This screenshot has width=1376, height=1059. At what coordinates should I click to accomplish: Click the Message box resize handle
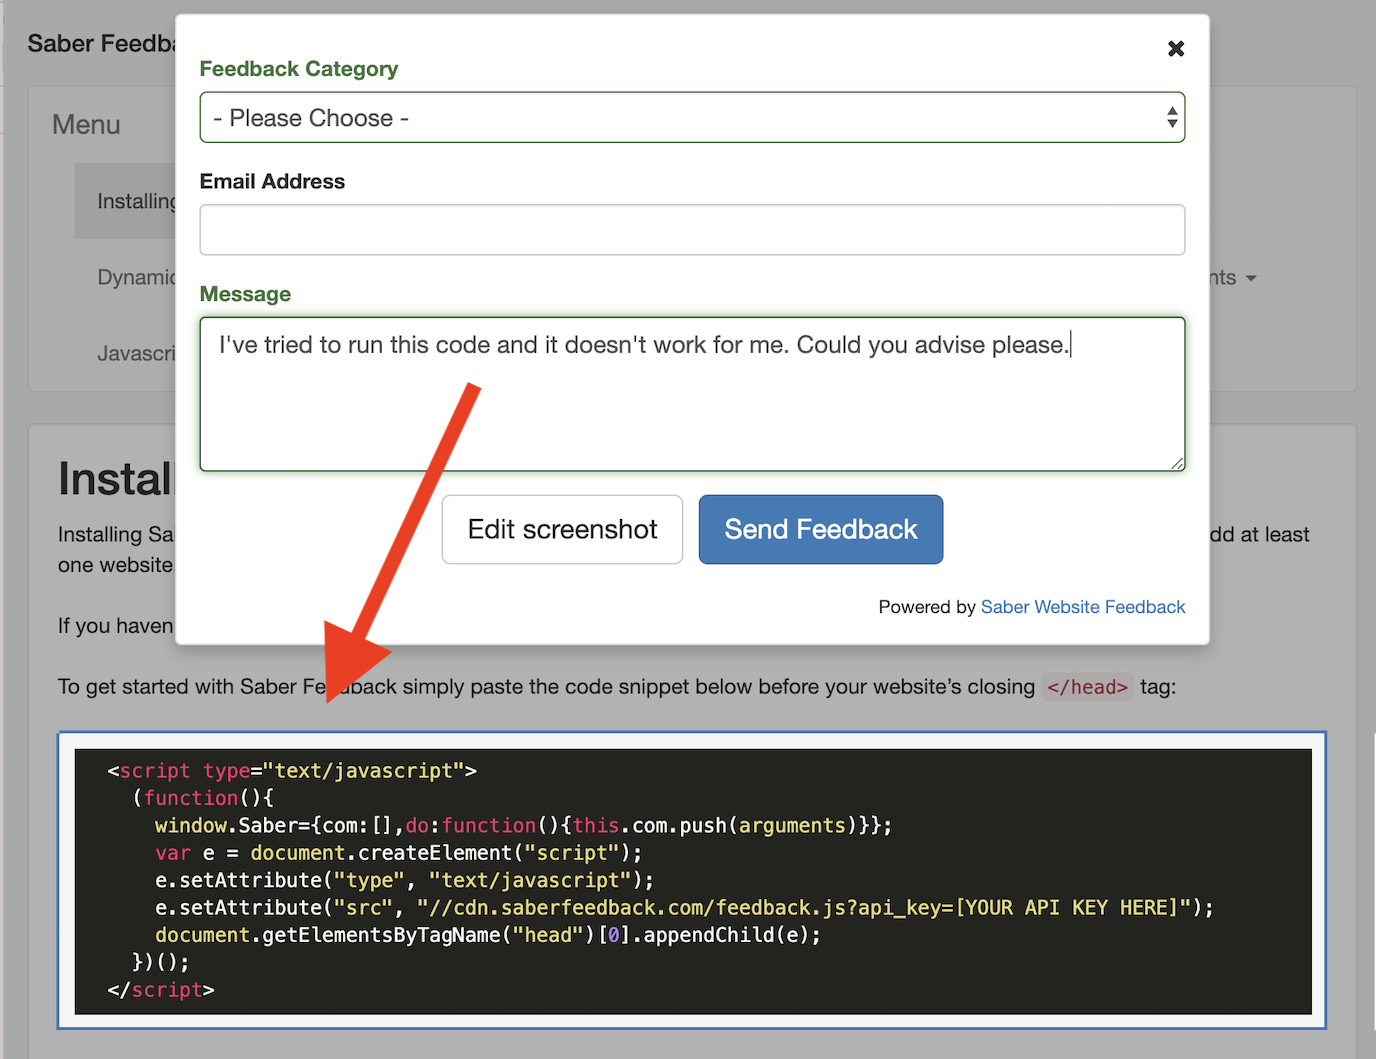point(1176,463)
